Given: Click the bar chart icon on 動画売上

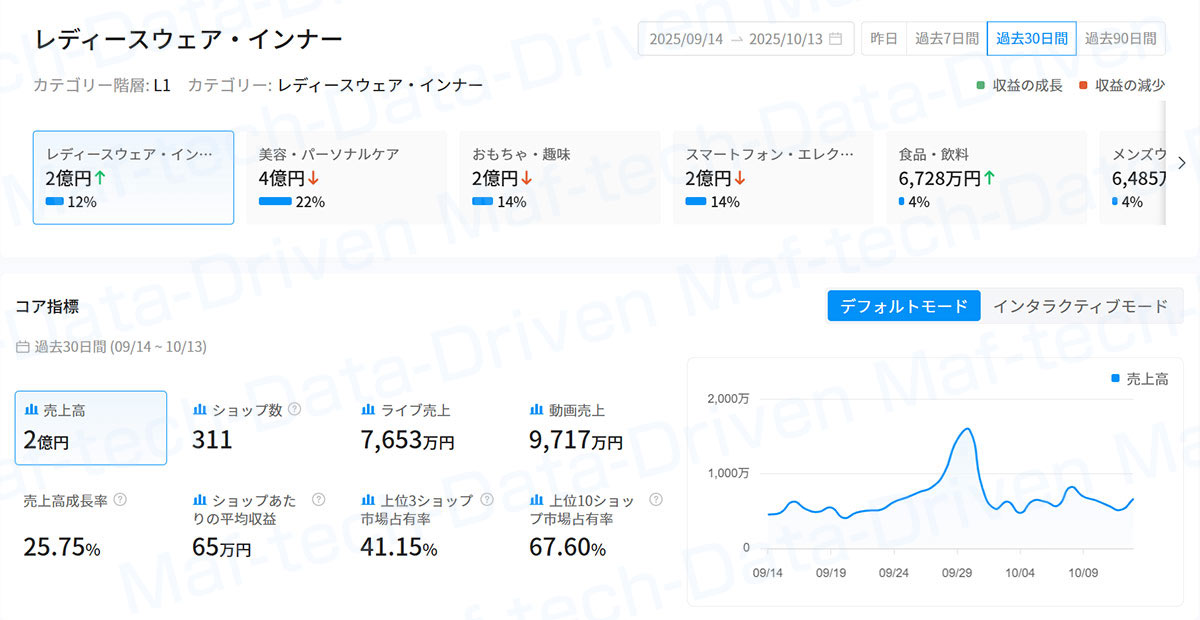Looking at the screenshot, I should point(536,410).
